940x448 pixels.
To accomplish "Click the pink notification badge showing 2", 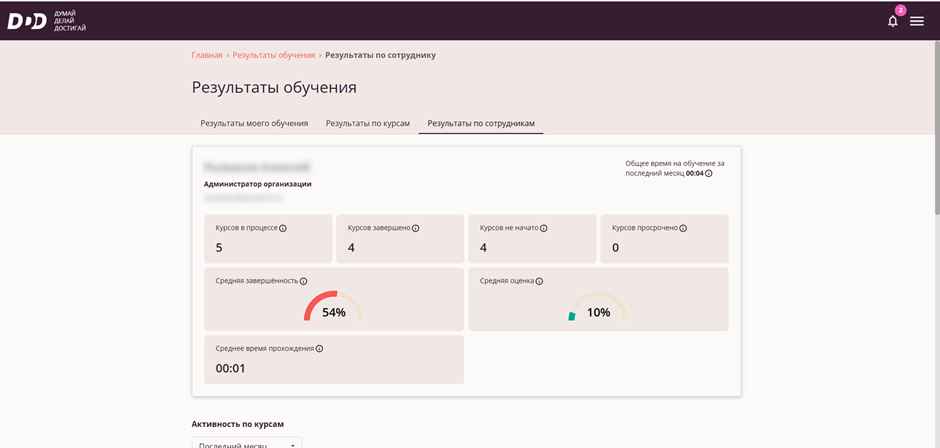I will (x=900, y=10).
